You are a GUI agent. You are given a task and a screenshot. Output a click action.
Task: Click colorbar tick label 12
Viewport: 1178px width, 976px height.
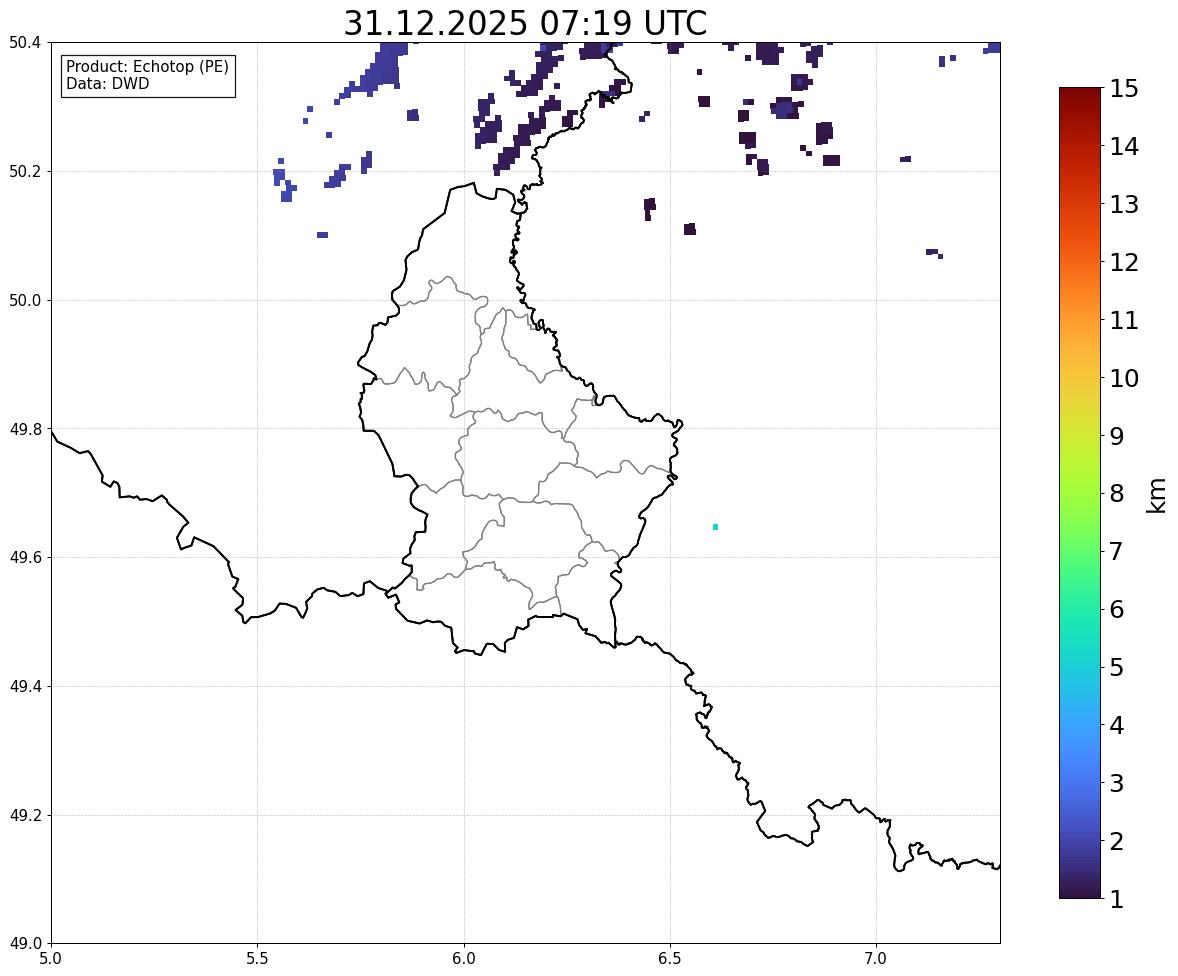click(x=1124, y=262)
